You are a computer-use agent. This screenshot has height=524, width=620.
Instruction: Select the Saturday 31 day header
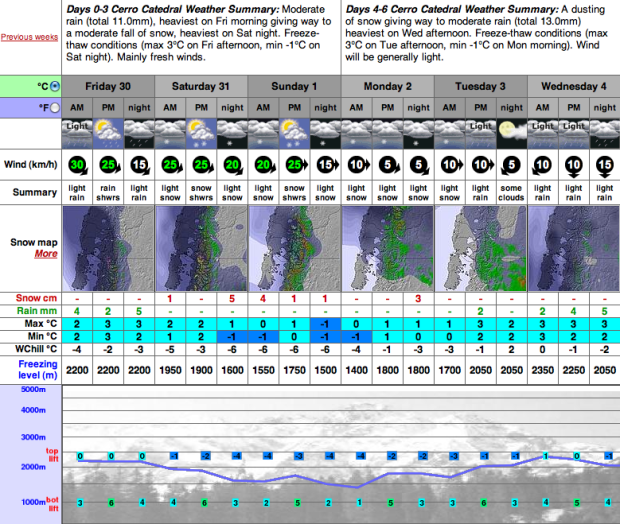click(201, 86)
